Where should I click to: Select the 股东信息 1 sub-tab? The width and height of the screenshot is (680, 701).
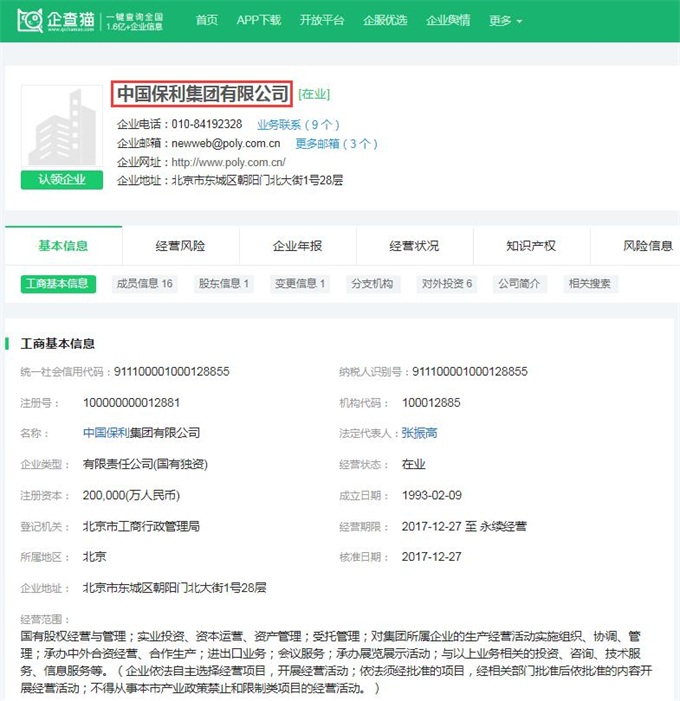coord(224,284)
